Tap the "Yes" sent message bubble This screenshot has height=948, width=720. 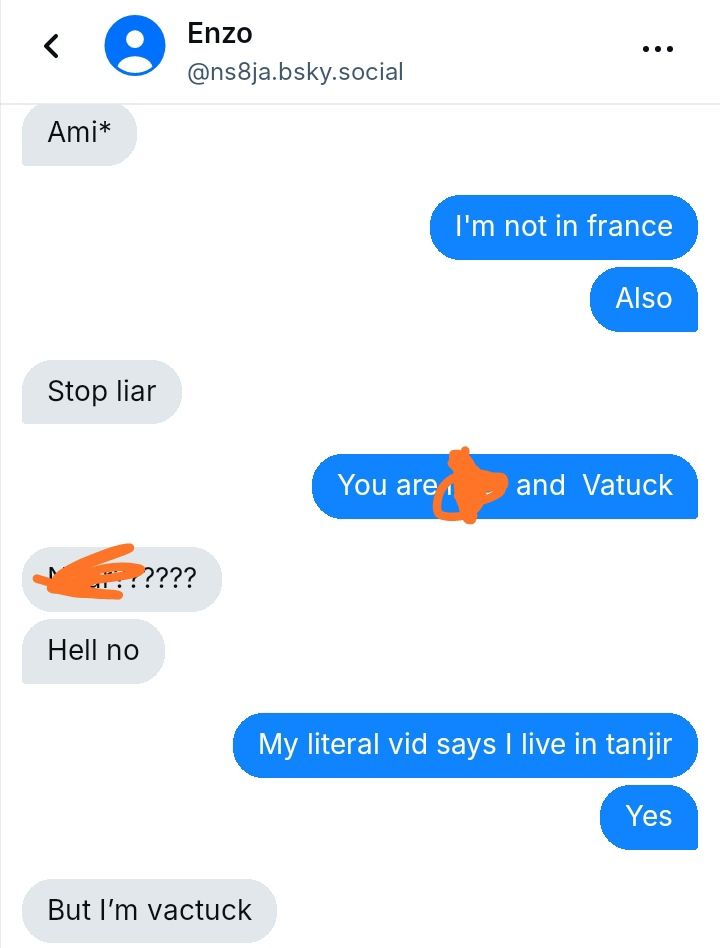point(649,817)
